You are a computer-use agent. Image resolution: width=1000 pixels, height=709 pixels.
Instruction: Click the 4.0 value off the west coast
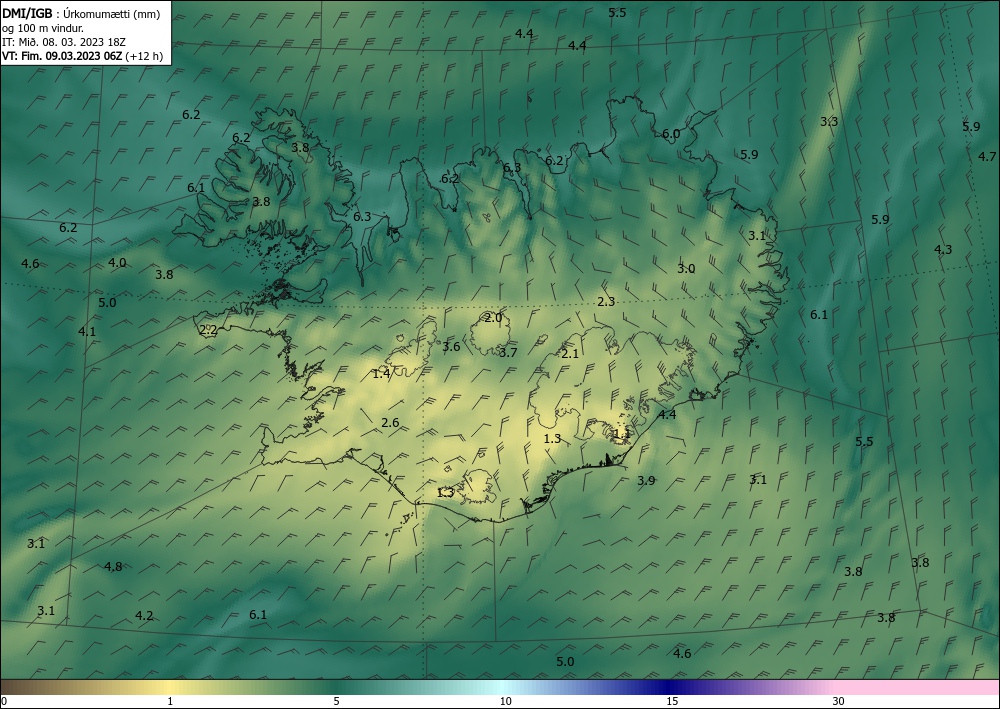click(117, 262)
